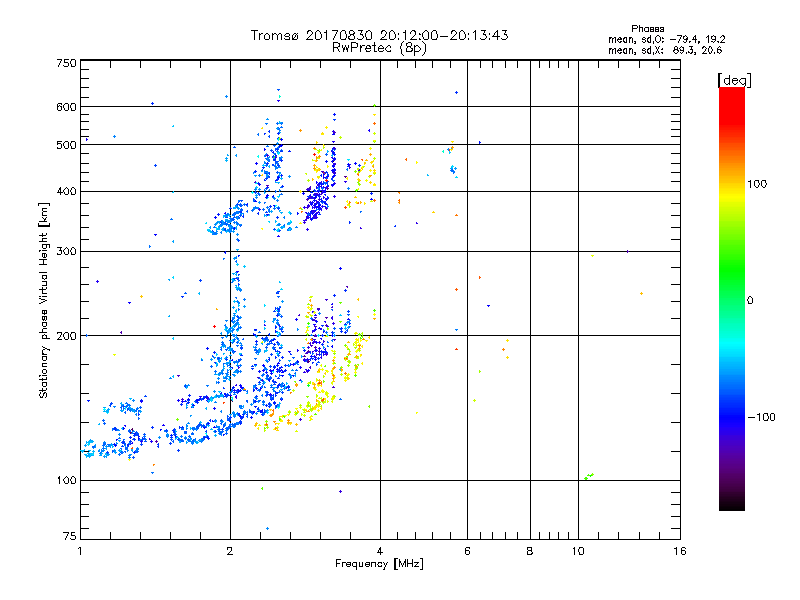
Task: Click the phase colorbar
Action: [x=732, y=299]
